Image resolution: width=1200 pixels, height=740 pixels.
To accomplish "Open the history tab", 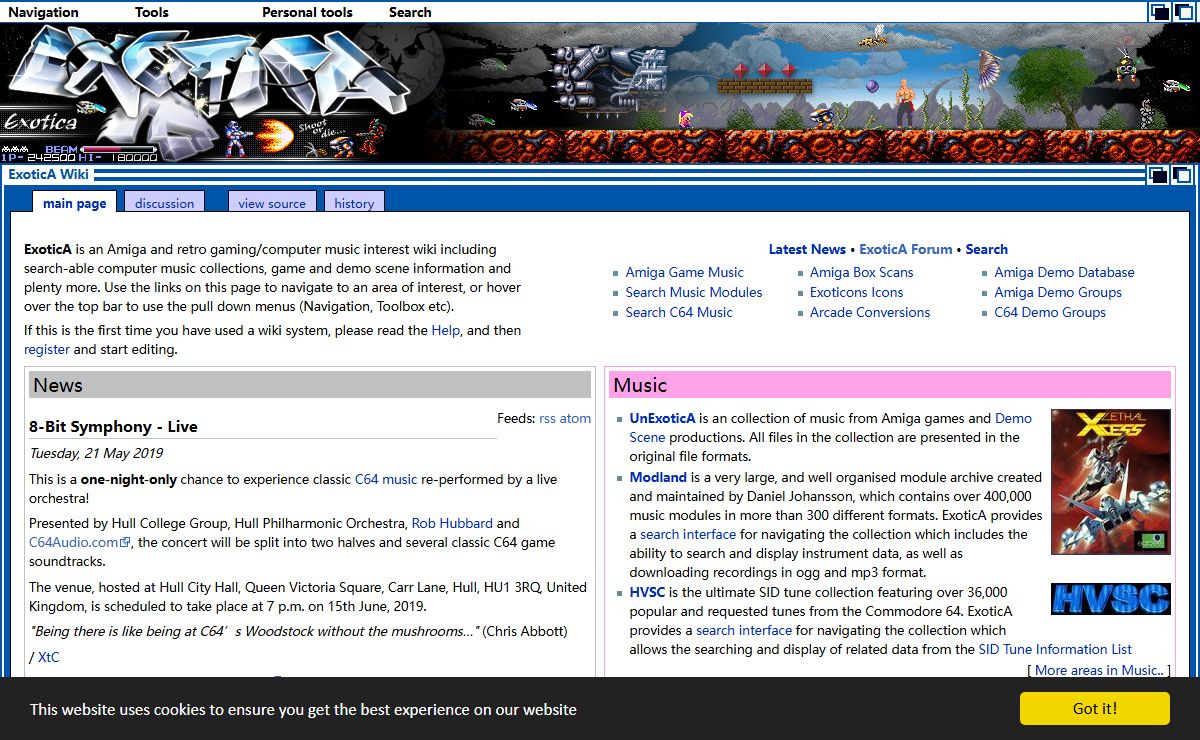I will (354, 203).
